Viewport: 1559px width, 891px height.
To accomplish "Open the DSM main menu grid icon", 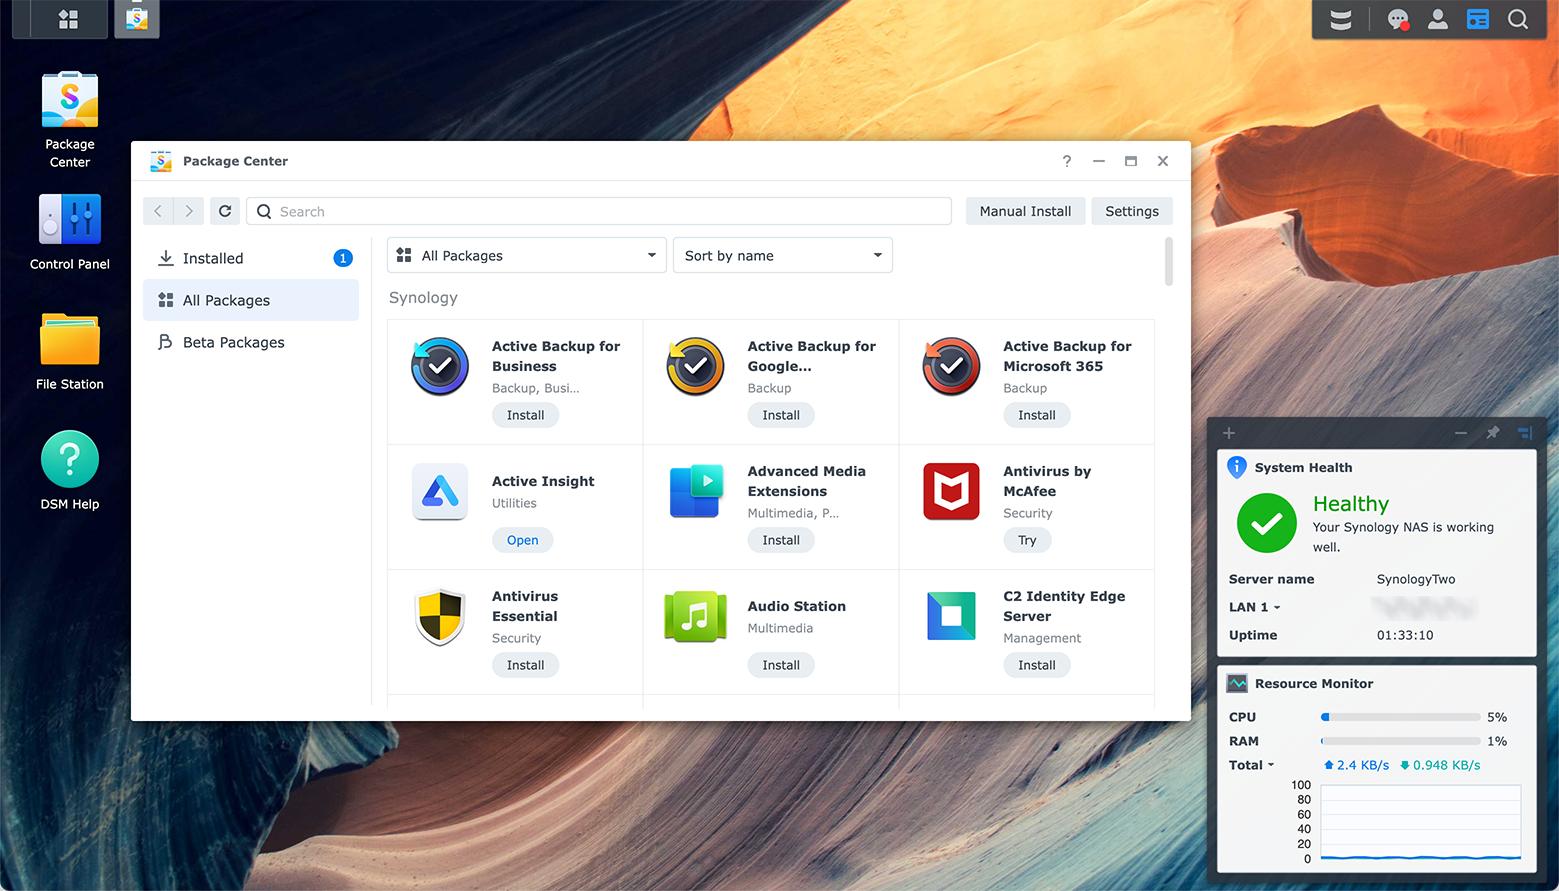I will coord(68,19).
